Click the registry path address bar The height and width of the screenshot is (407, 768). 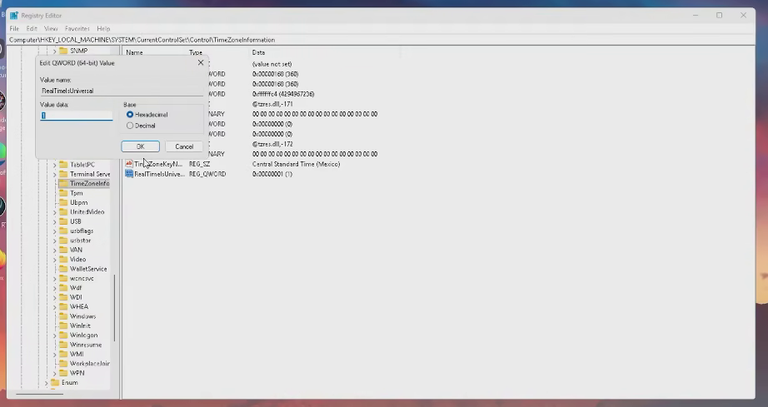tap(381, 40)
